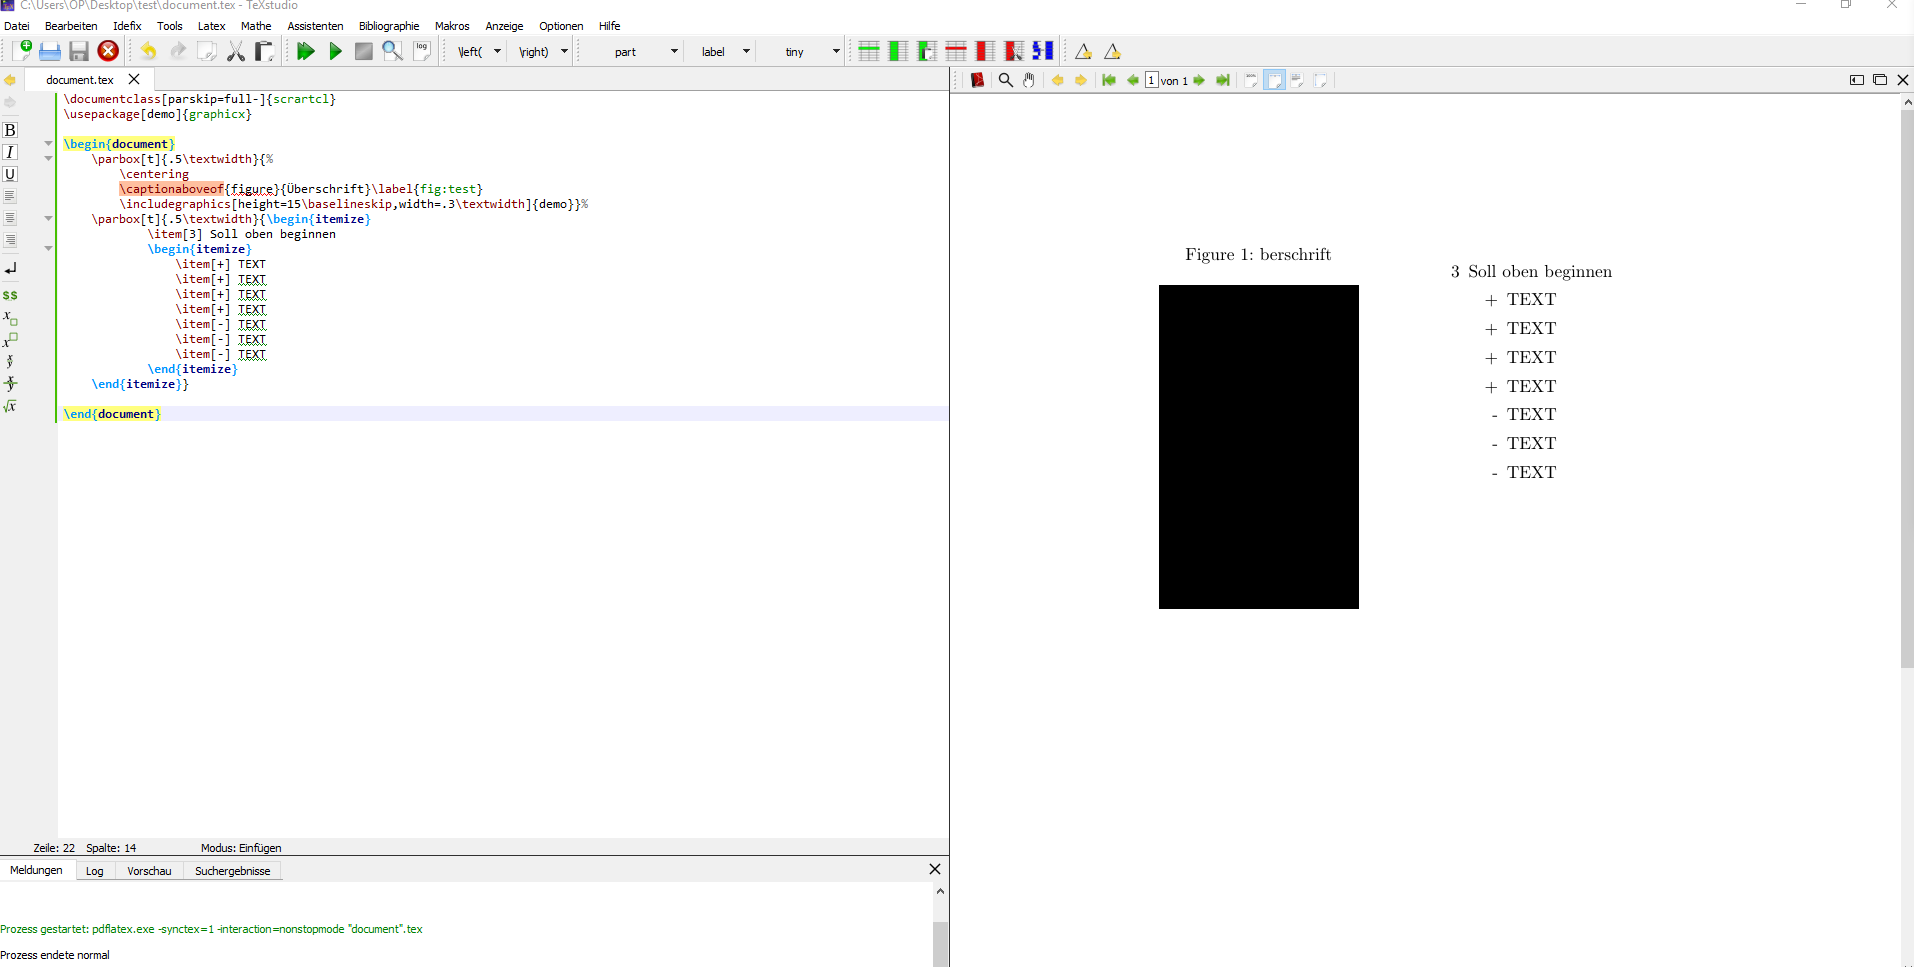
Task: Save the document with the floppy disk icon
Action: pos(79,51)
